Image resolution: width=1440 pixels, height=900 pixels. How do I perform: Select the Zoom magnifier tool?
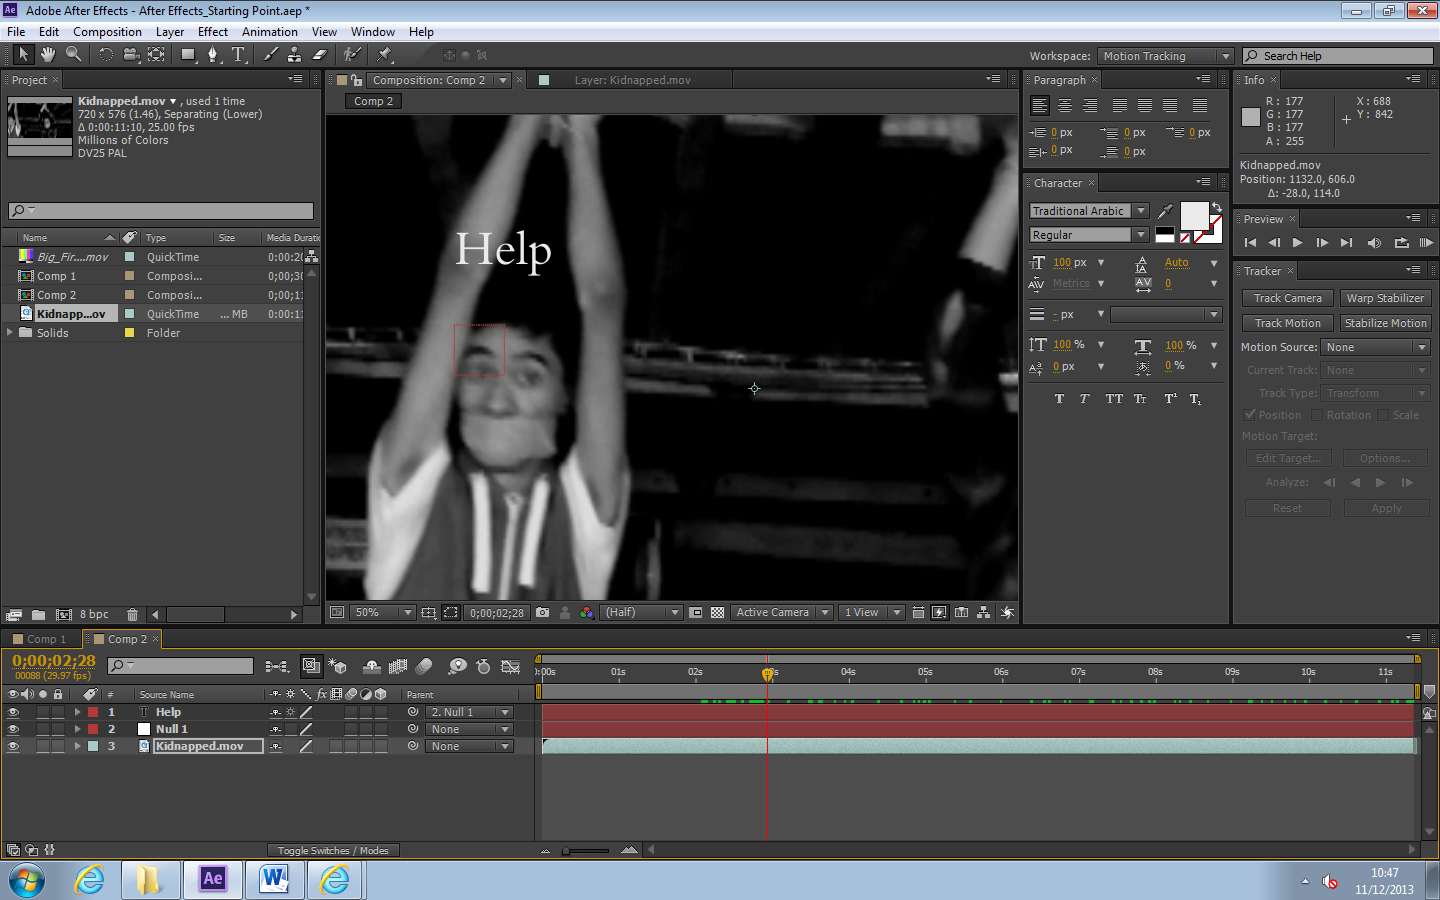point(73,55)
